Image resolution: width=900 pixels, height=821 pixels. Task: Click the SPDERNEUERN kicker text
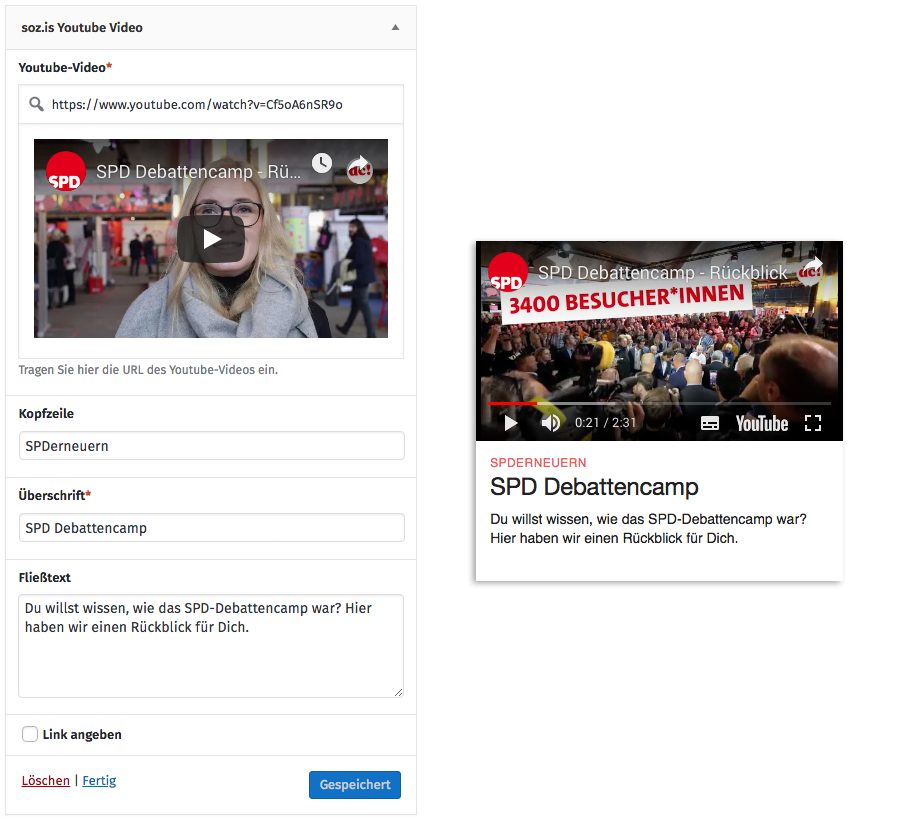coord(538,463)
